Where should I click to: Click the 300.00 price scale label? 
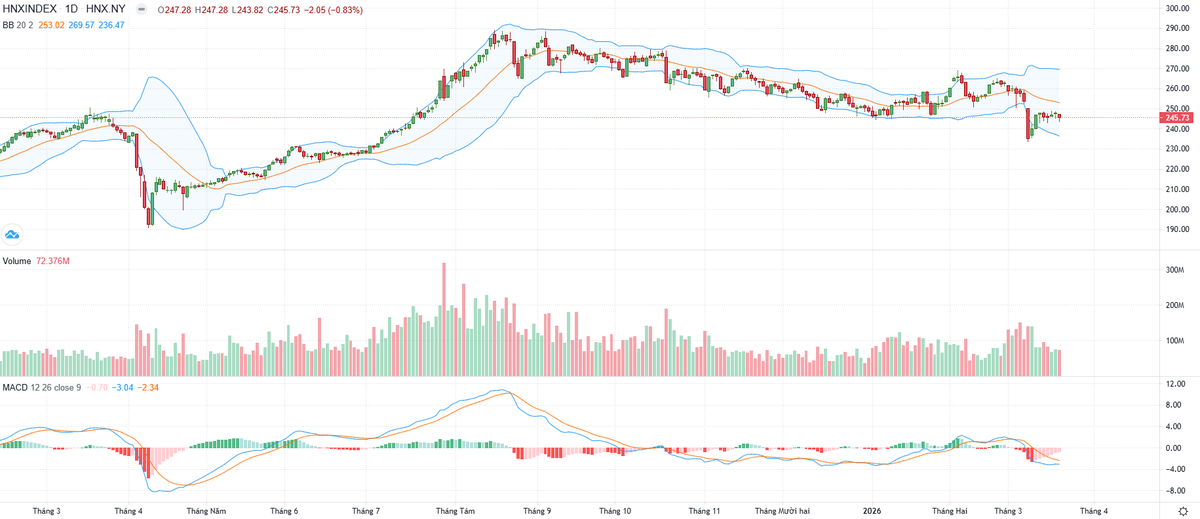tap(1178, 8)
